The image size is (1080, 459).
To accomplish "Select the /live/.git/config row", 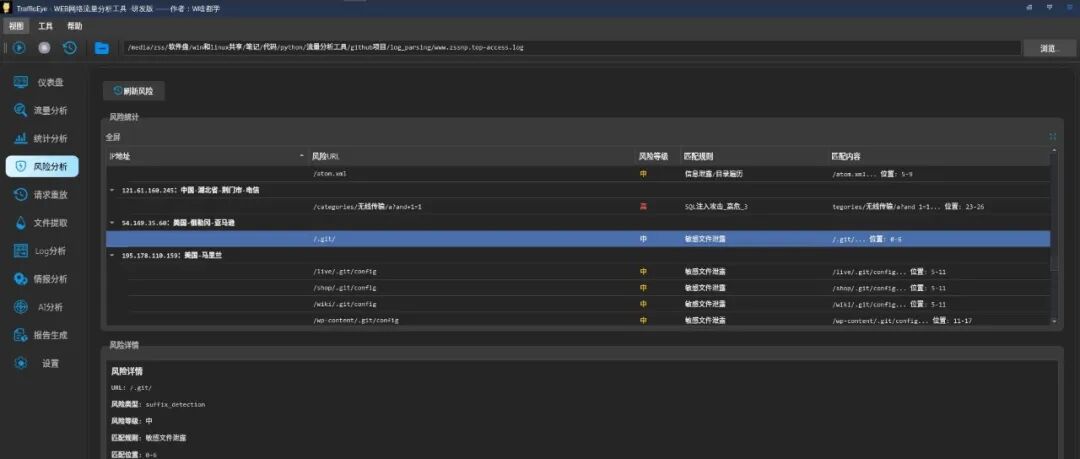I will pos(578,272).
